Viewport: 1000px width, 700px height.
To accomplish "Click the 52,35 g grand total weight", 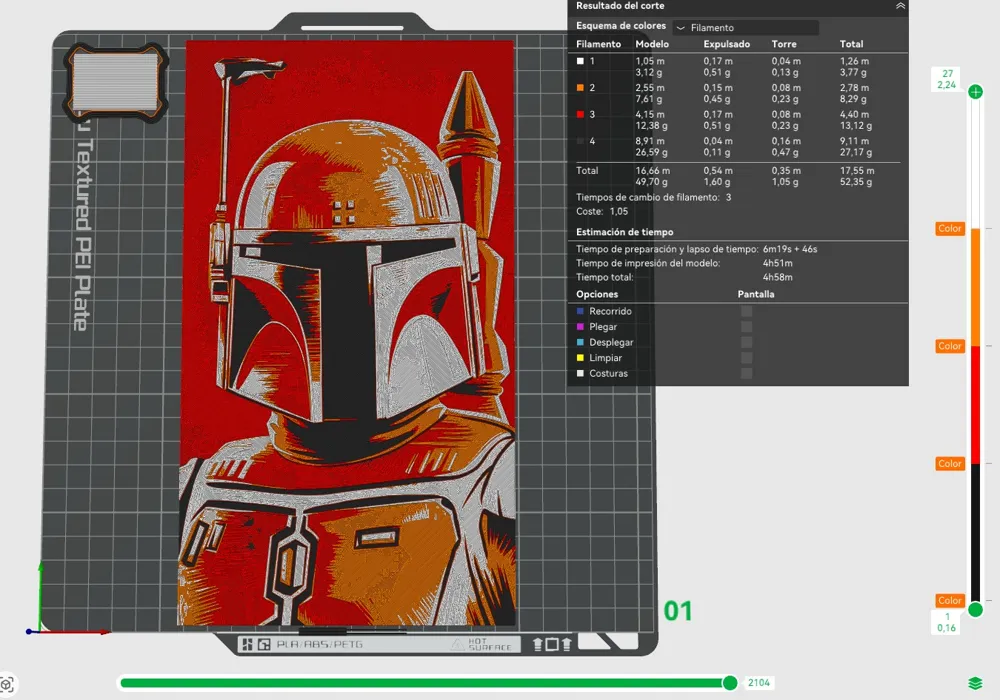I will [856, 182].
